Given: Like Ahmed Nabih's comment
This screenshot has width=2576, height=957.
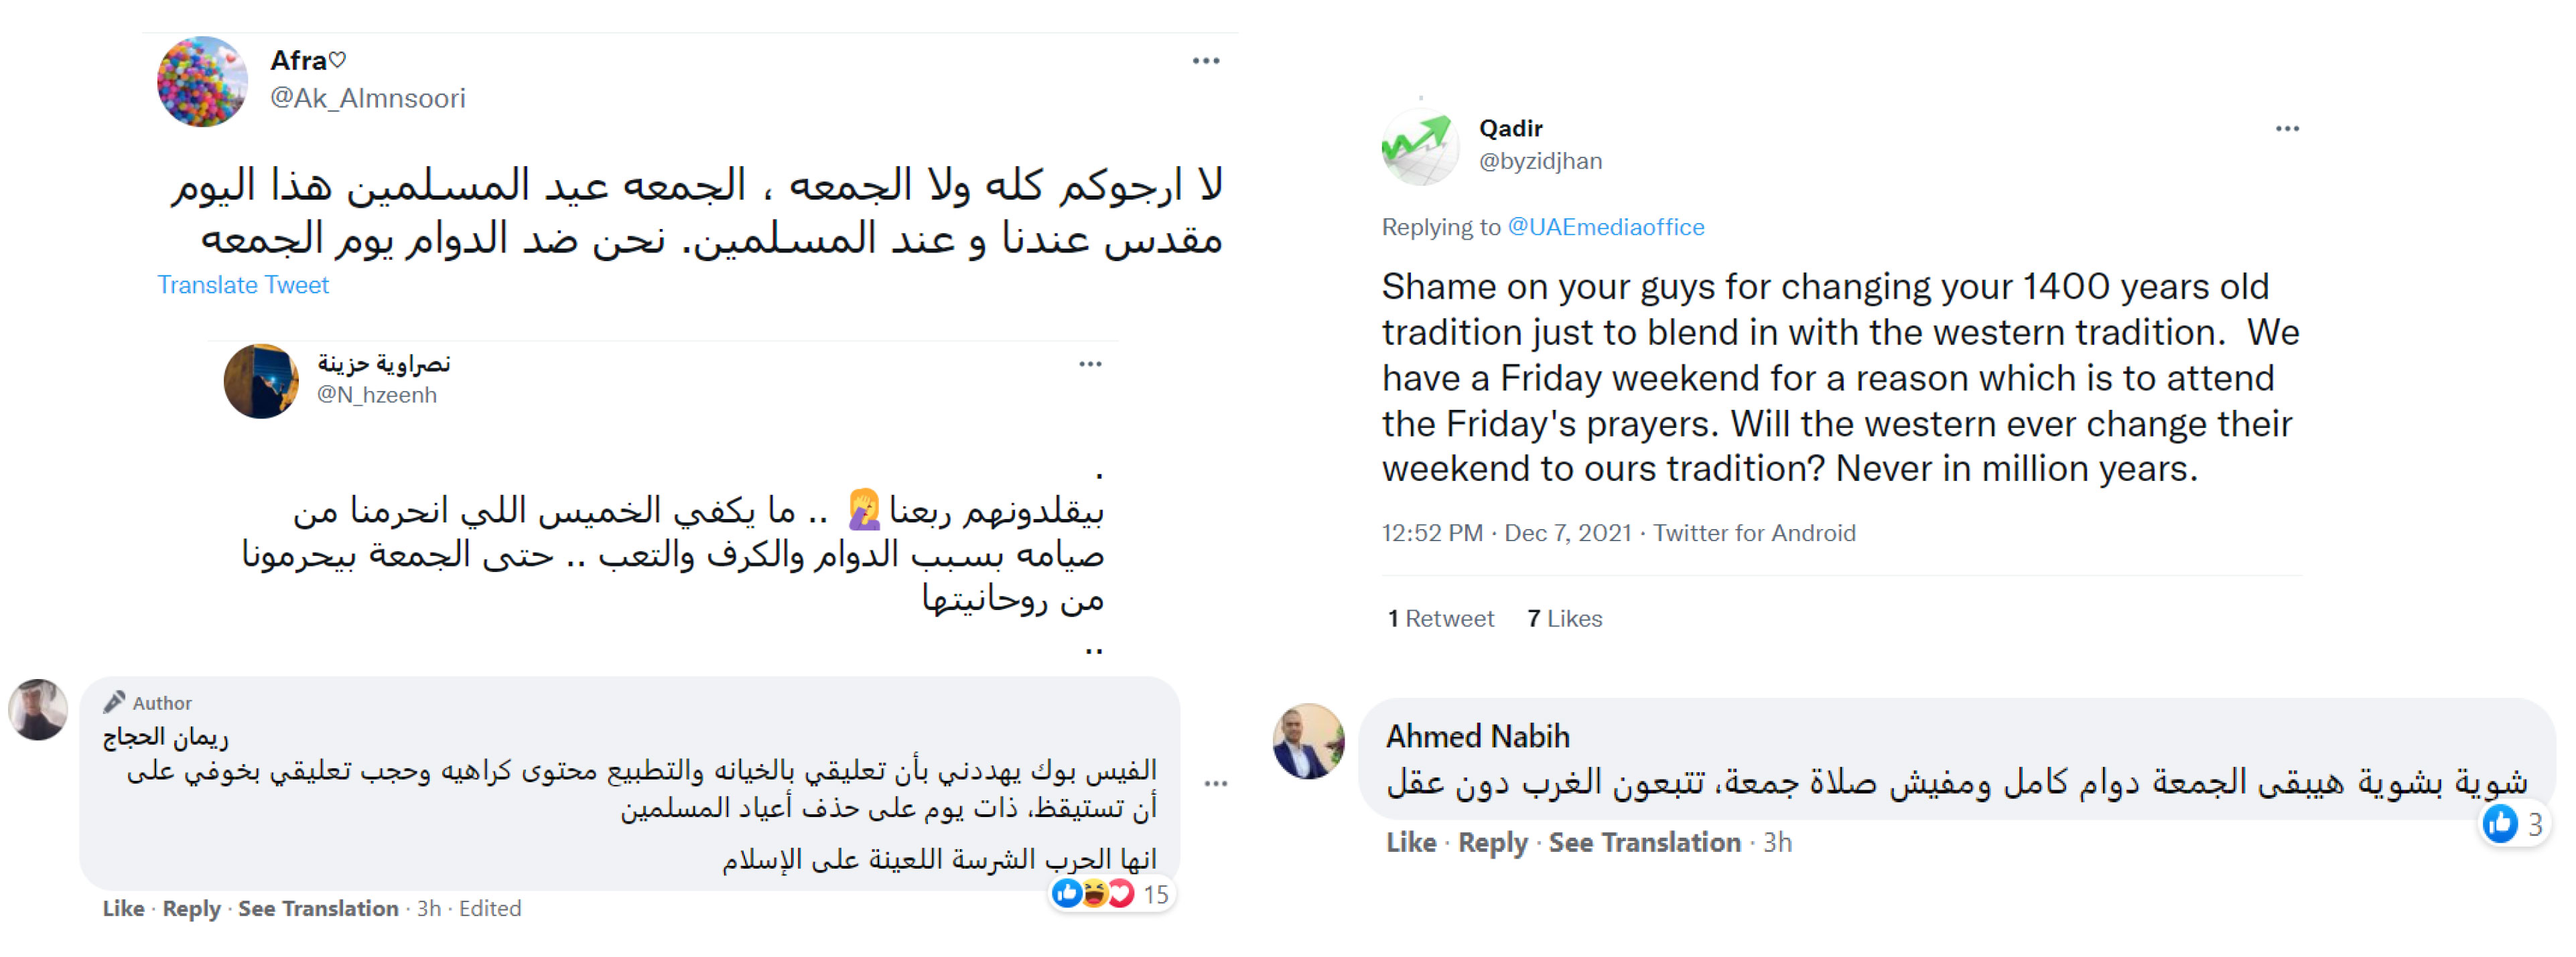Looking at the screenshot, I should click(1410, 842).
